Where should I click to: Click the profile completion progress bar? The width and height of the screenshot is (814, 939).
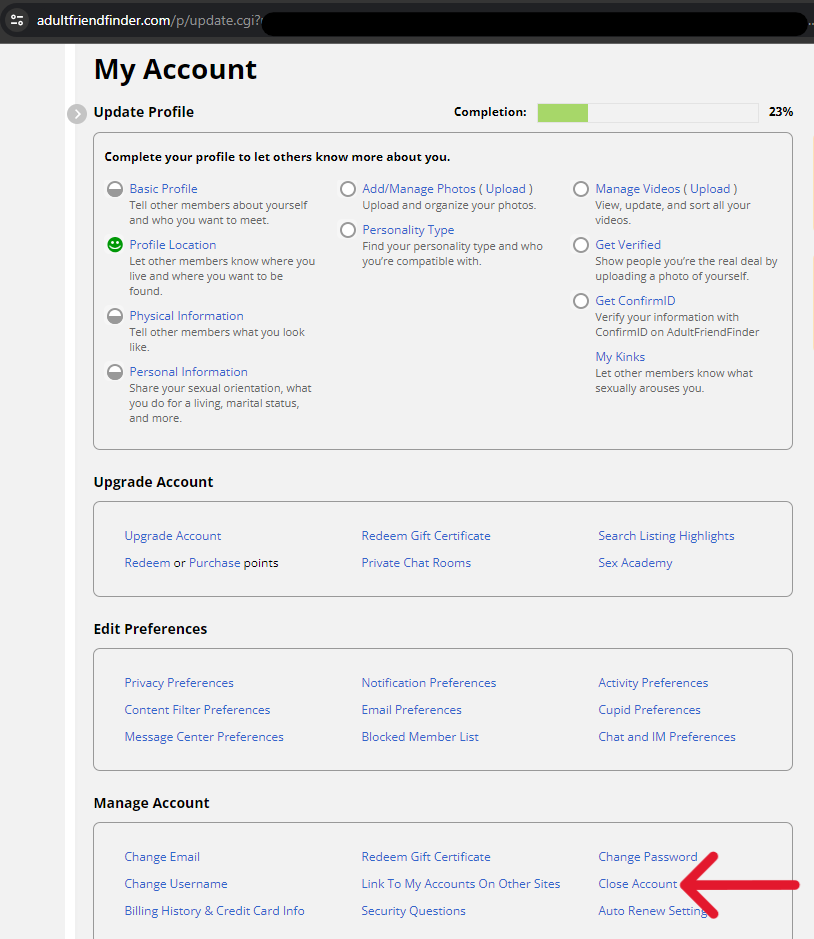647,112
